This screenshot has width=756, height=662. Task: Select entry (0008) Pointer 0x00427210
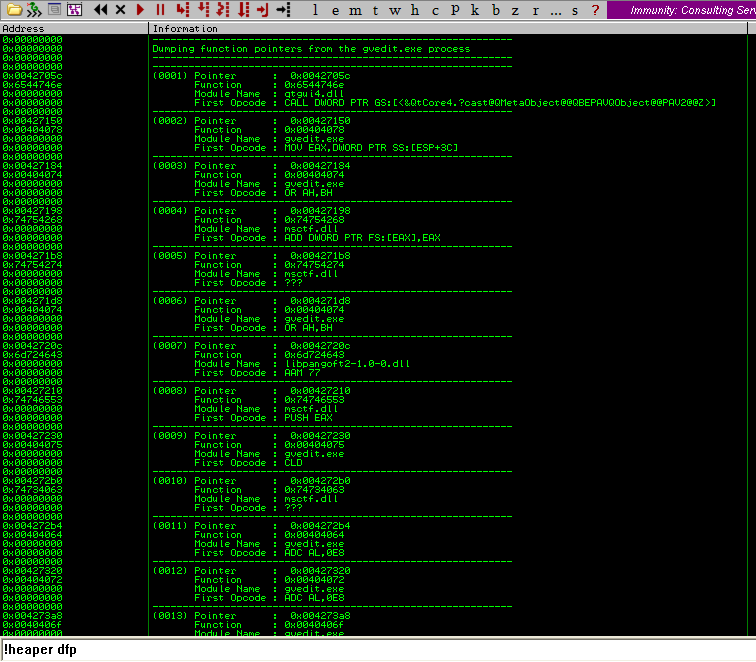coord(252,391)
